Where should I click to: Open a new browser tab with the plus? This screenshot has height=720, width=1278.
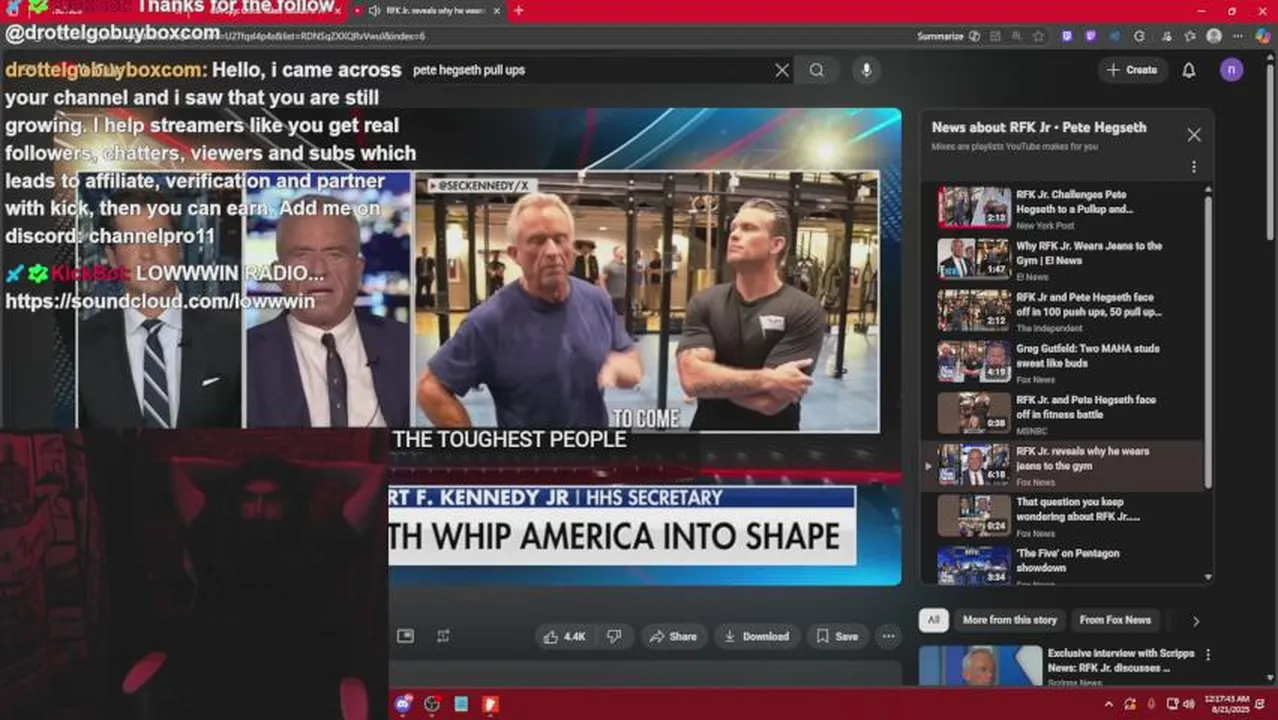click(x=518, y=11)
